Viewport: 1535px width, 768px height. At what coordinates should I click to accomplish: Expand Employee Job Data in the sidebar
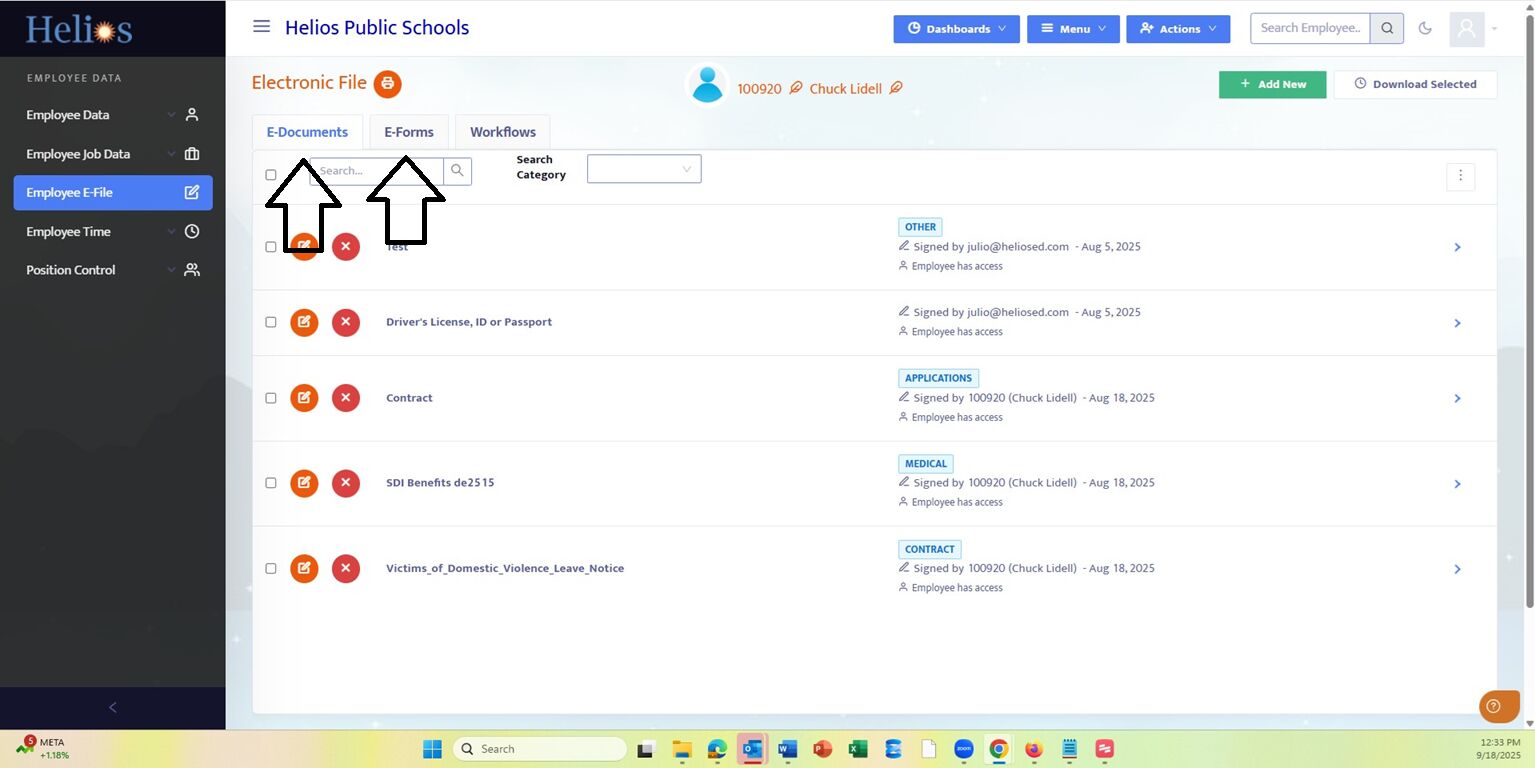coord(112,154)
